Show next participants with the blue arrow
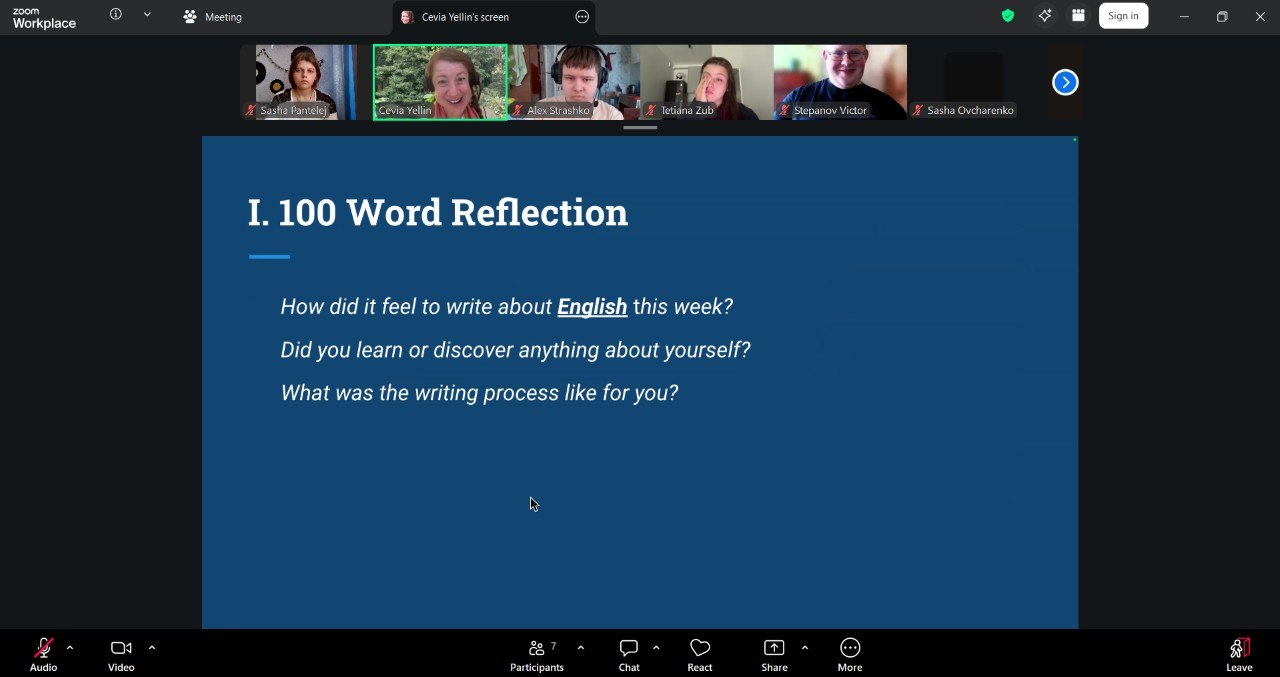1280x677 pixels. (x=1065, y=83)
